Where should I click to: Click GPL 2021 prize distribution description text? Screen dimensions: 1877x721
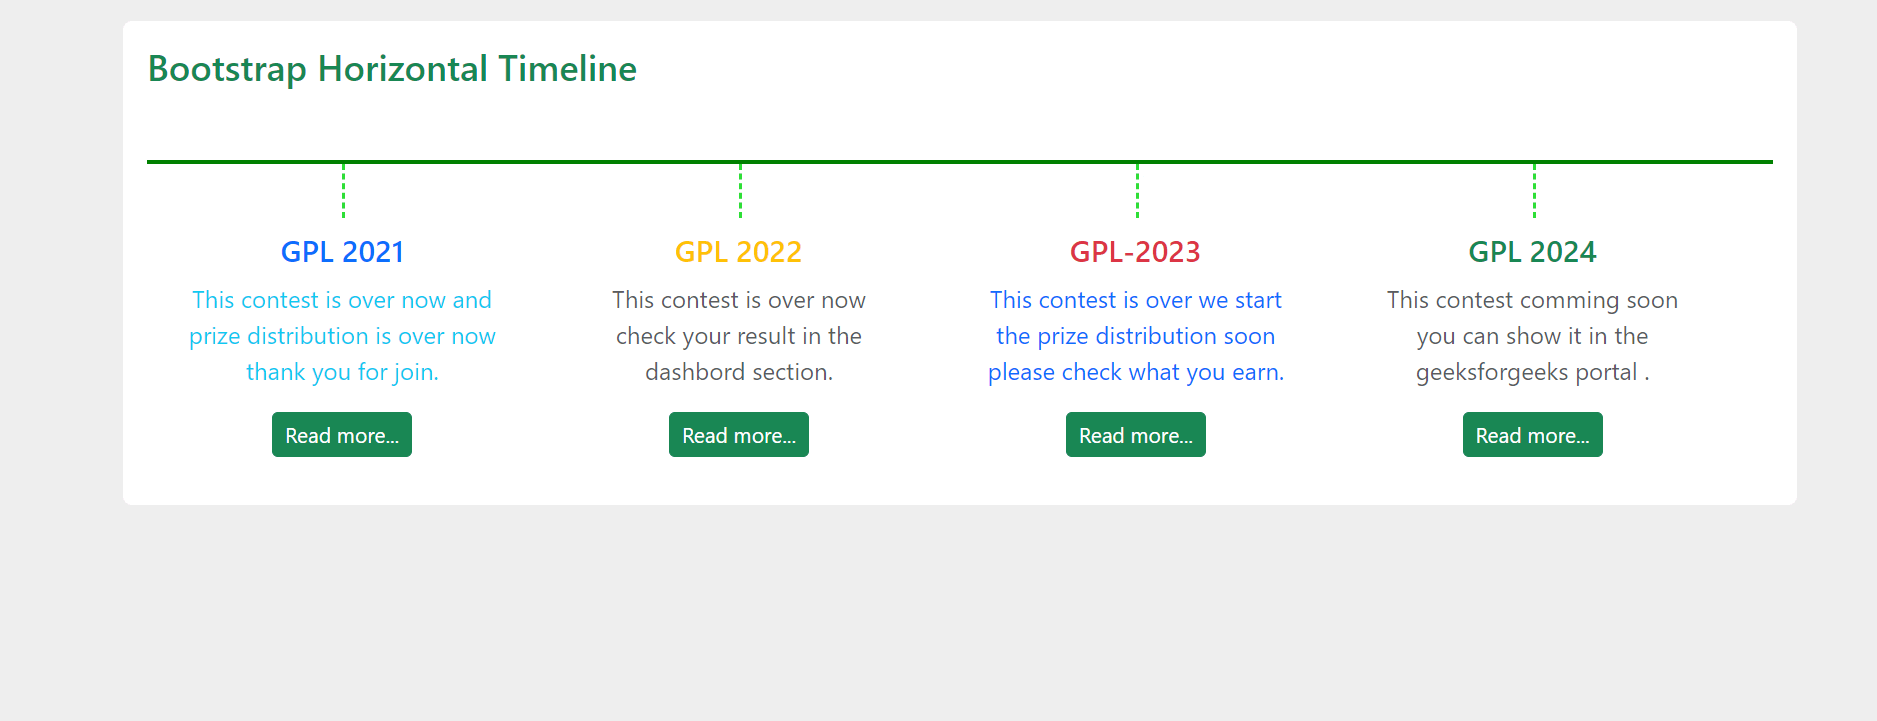tap(342, 336)
